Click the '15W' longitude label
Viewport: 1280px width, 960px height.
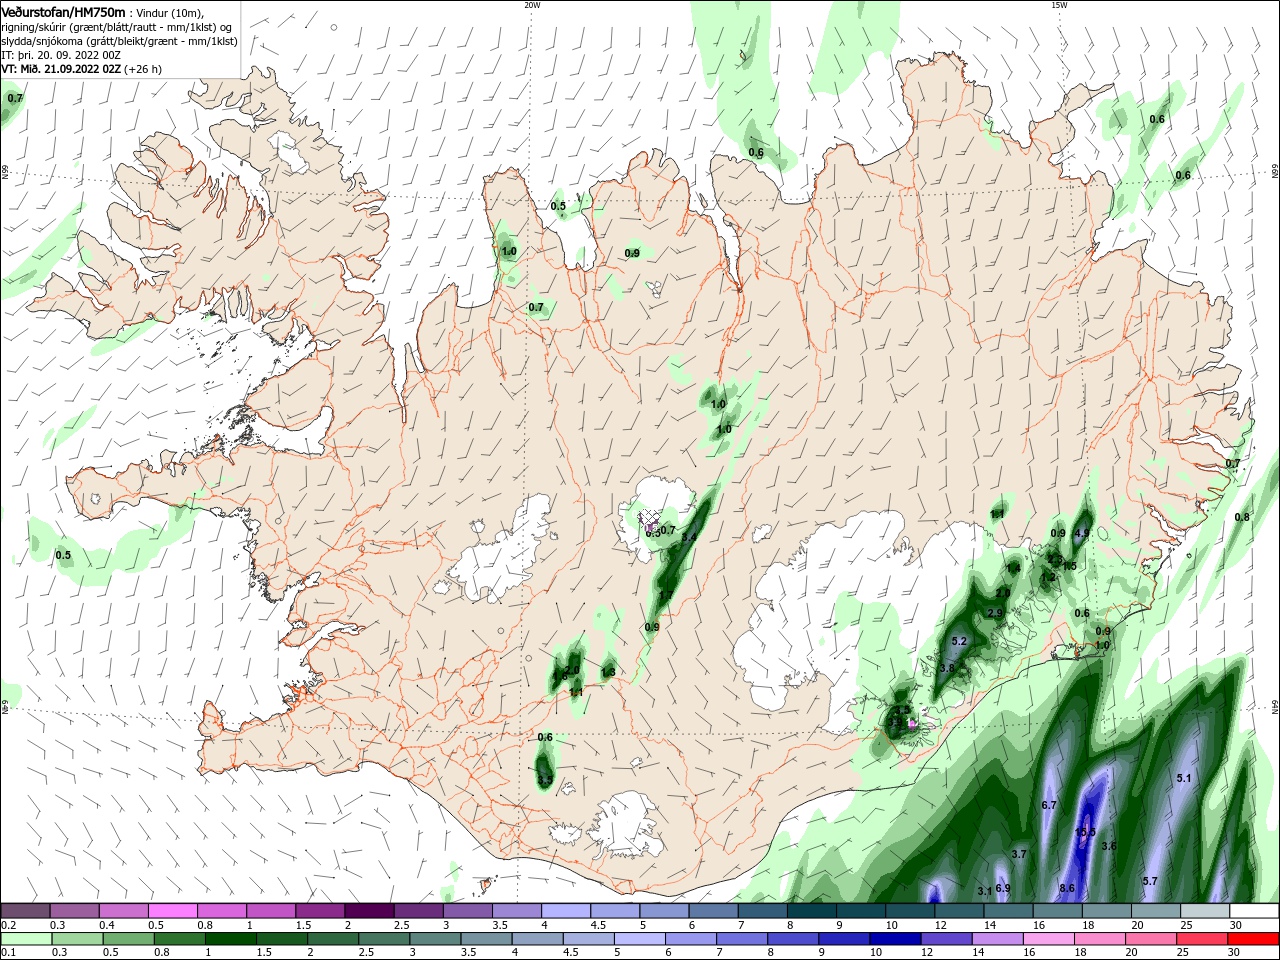pos(1059,4)
